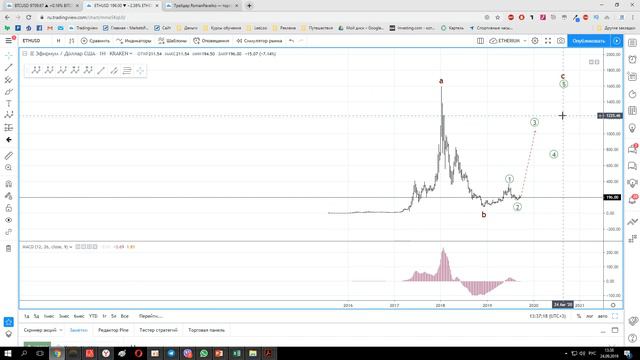This screenshot has height=360, width=640.
Task: Open the Windows Start menu
Action: [x=7, y=353]
